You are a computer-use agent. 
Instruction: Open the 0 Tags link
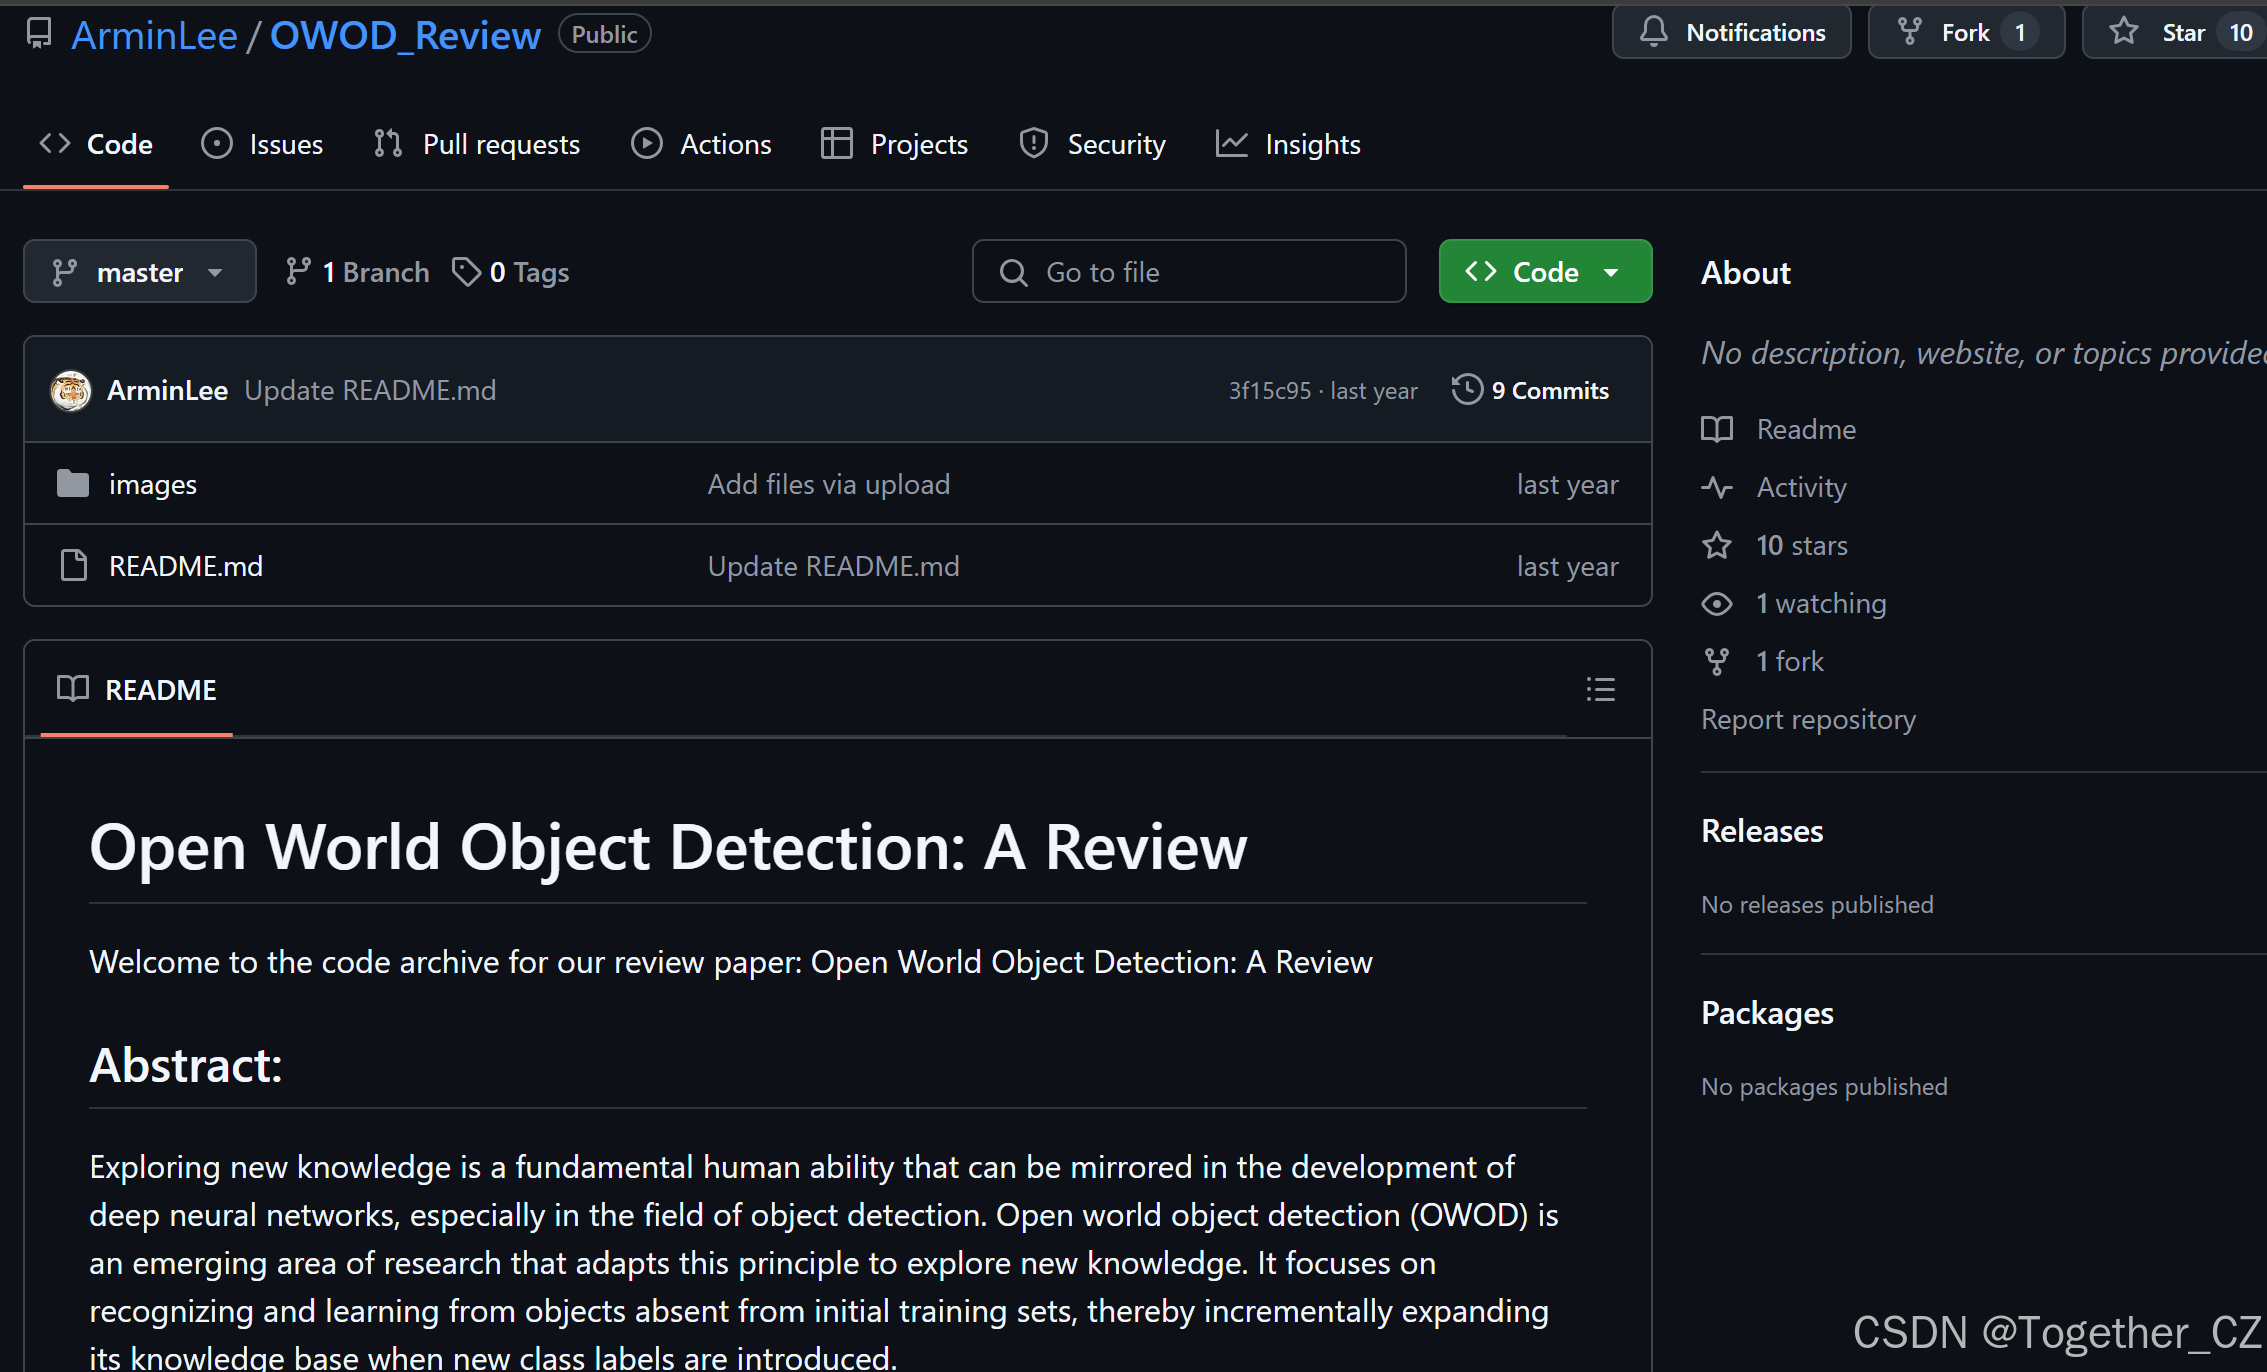point(511,272)
